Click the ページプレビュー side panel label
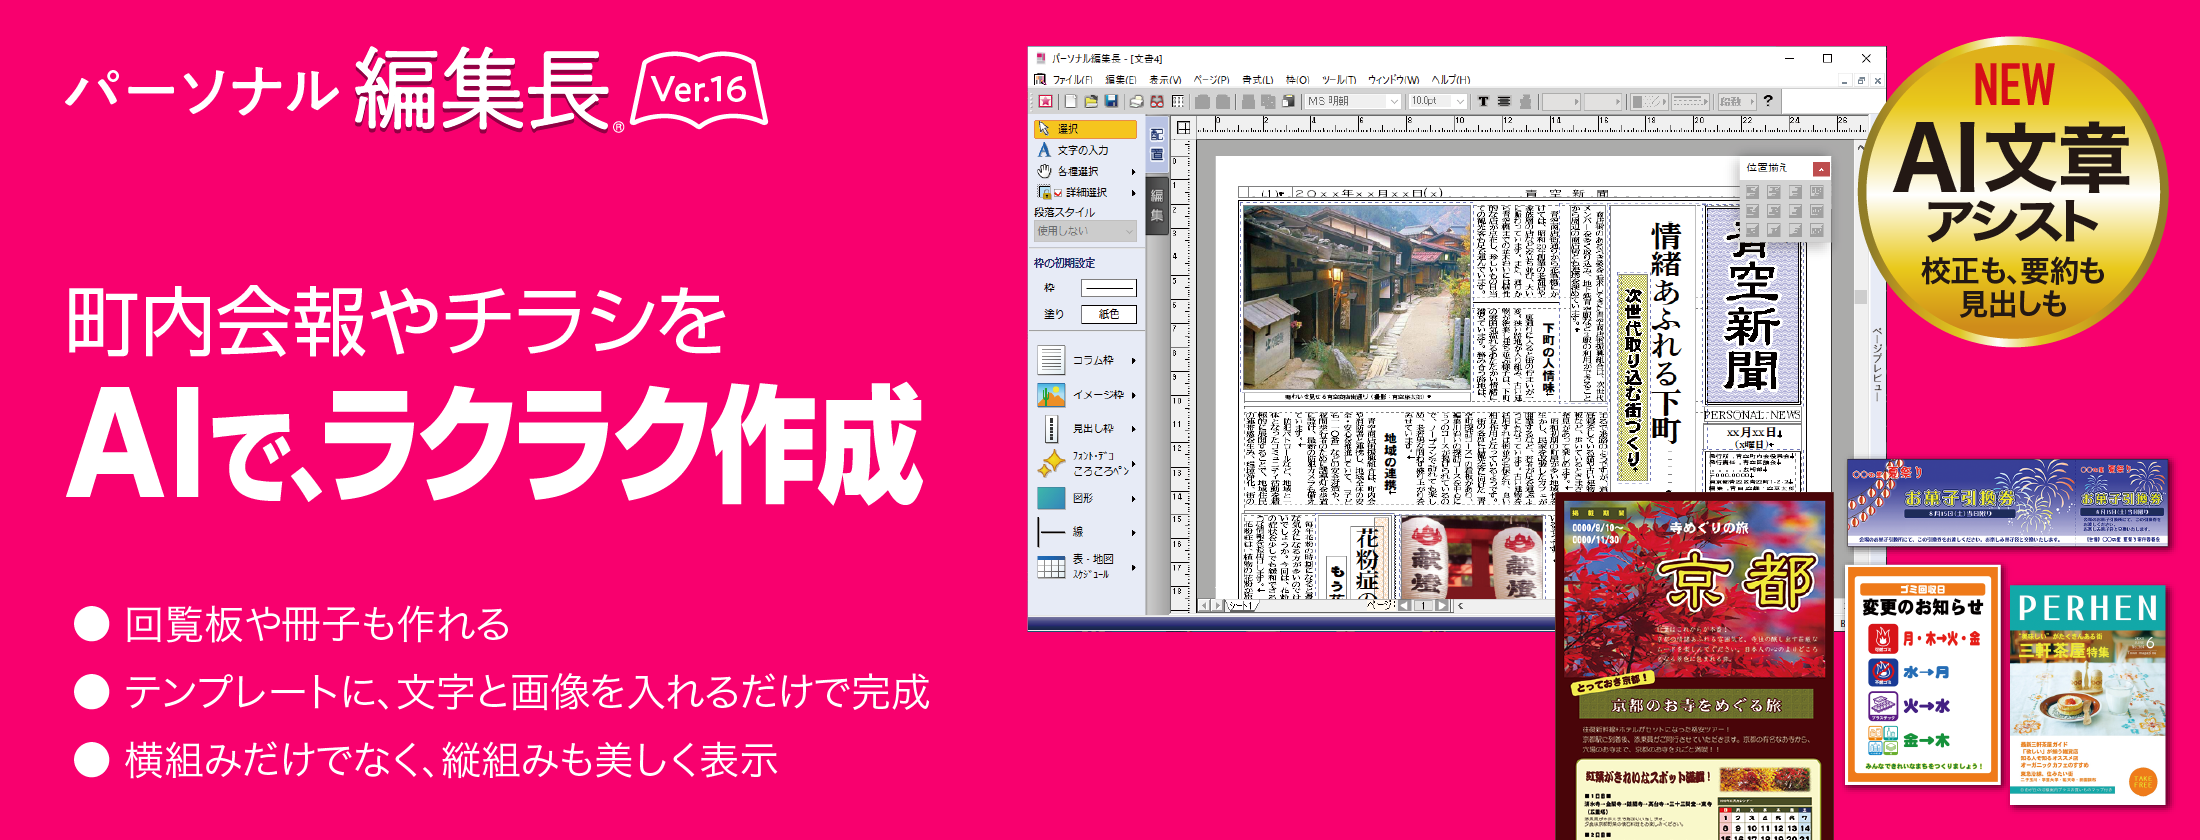 click(x=1877, y=364)
